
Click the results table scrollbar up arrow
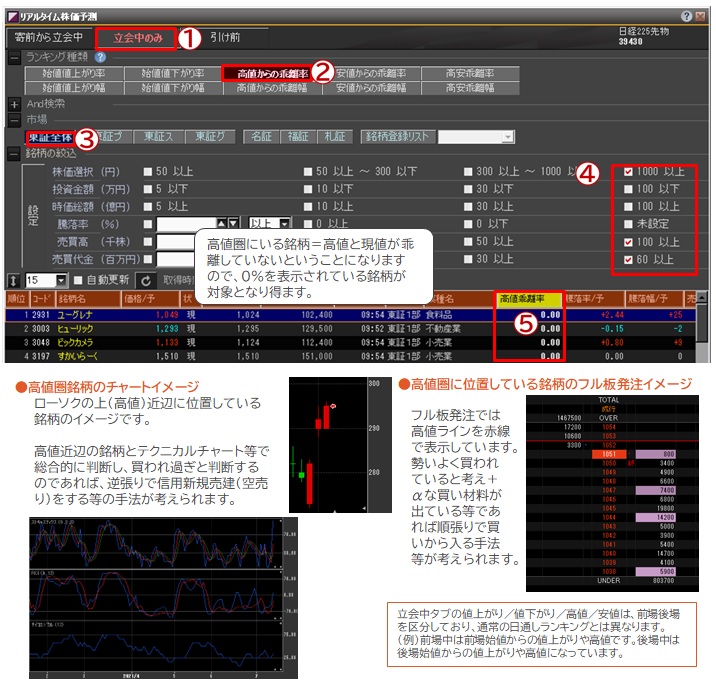click(x=702, y=298)
